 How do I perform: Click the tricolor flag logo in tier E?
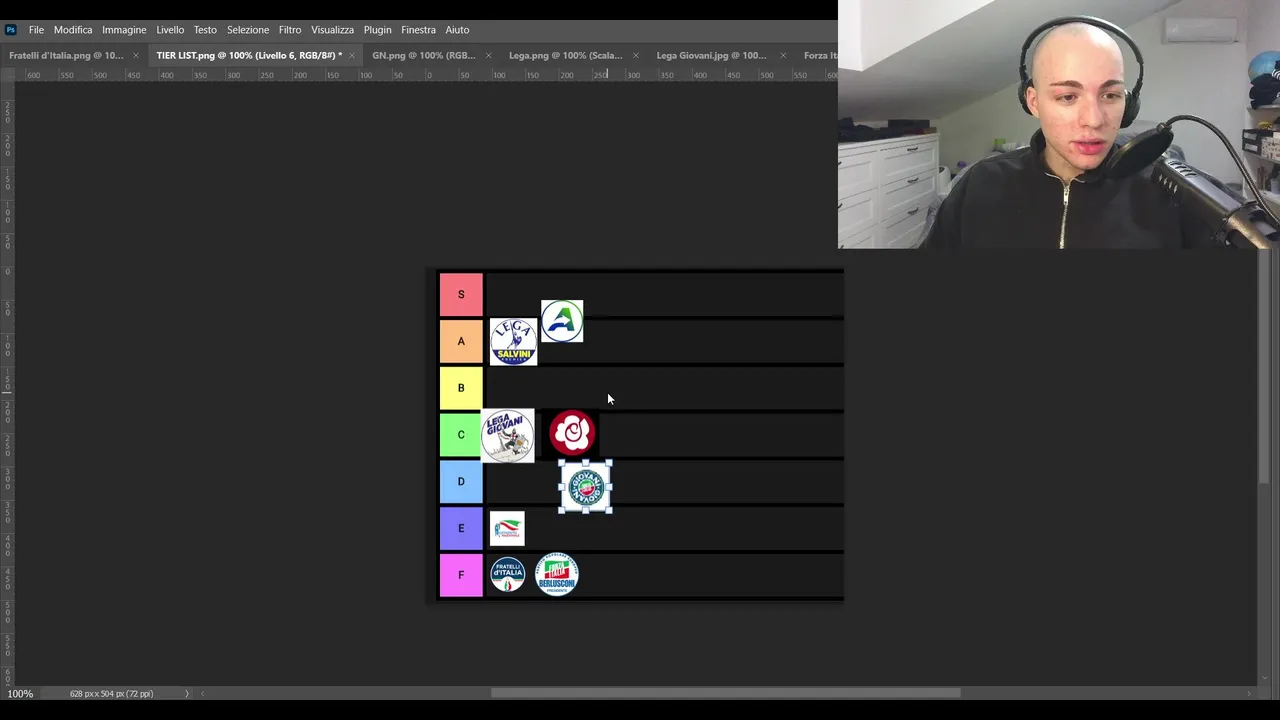pyautogui.click(x=507, y=528)
